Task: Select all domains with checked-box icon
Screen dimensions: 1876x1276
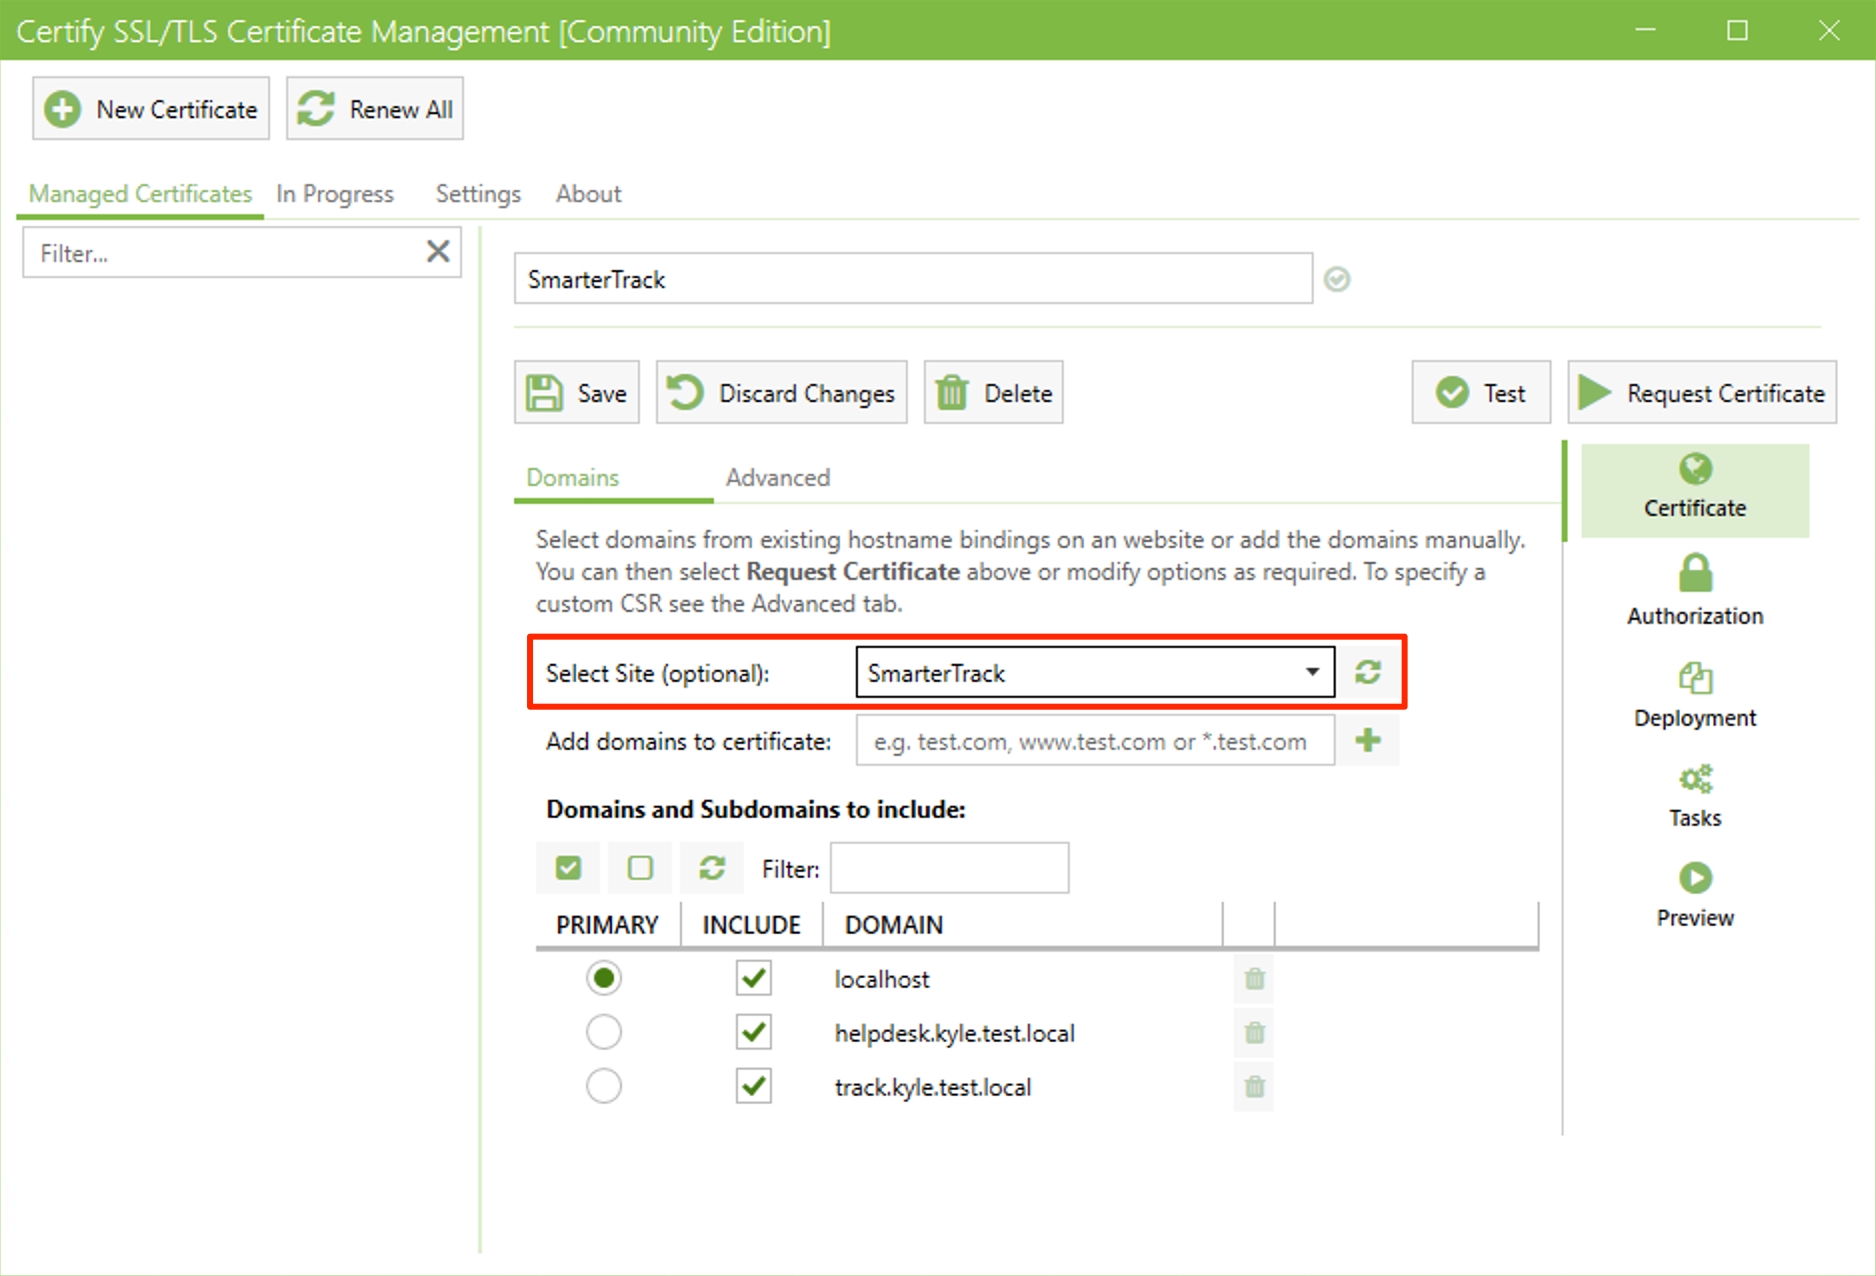Action: [568, 867]
